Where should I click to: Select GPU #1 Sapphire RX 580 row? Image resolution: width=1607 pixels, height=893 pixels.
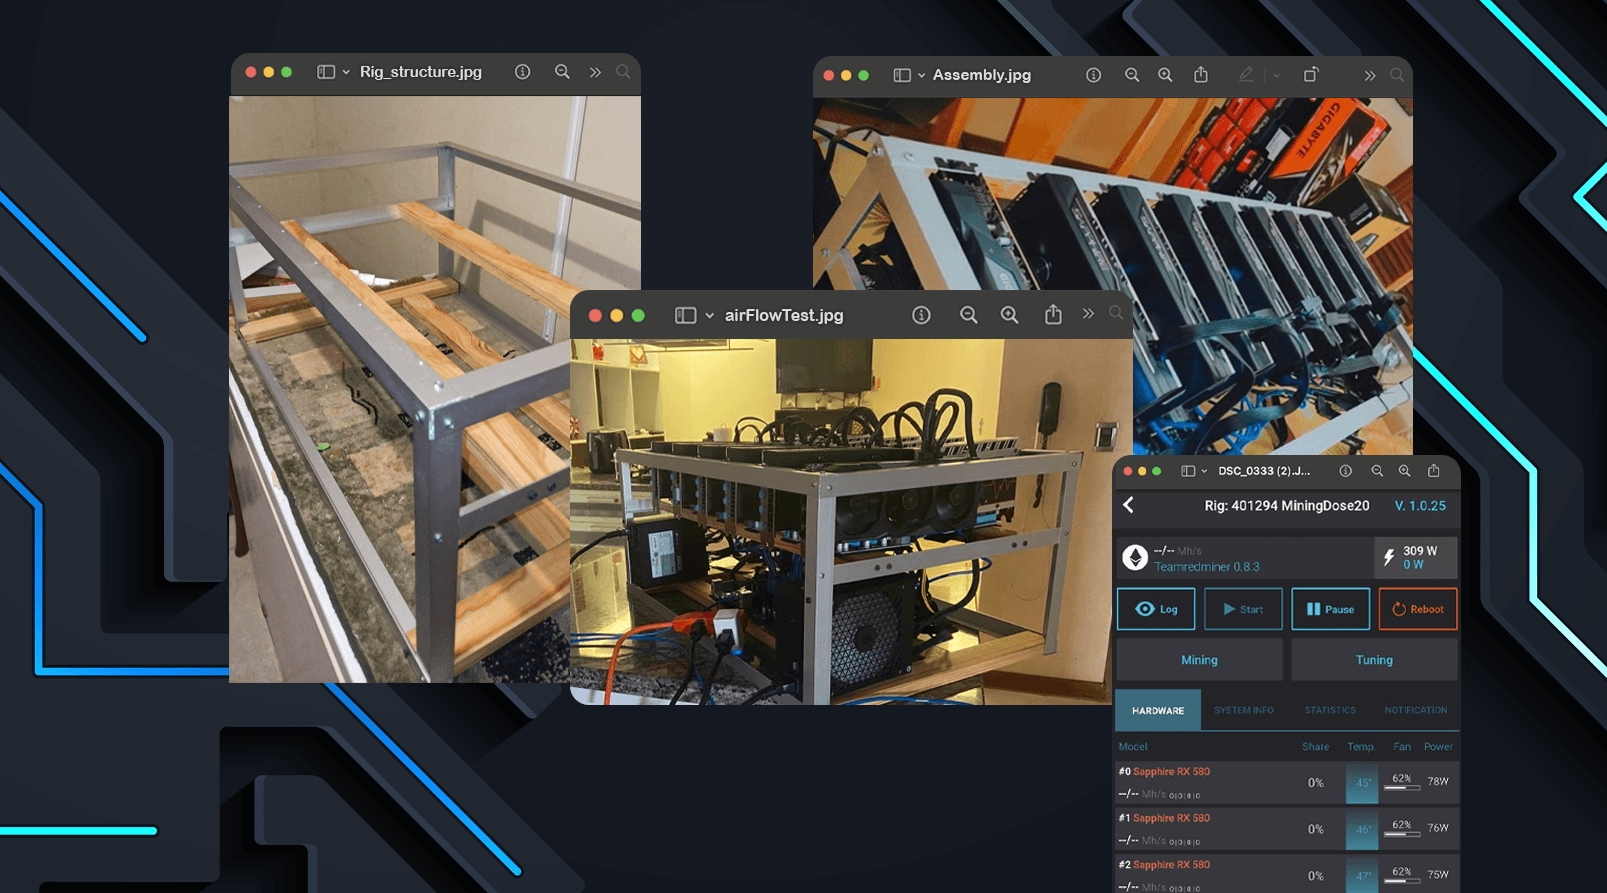pos(1287,829)
